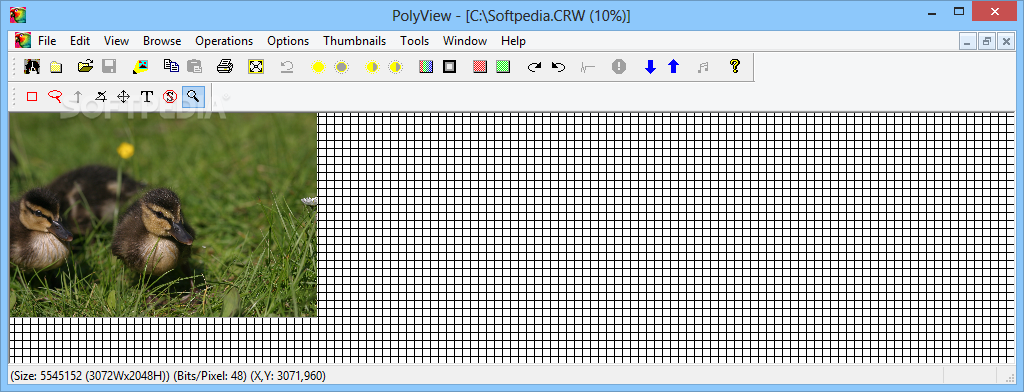Rotate image clockwise with curved arrow icon
This screenshot has width=1024, height=392.
click(535, 67)
